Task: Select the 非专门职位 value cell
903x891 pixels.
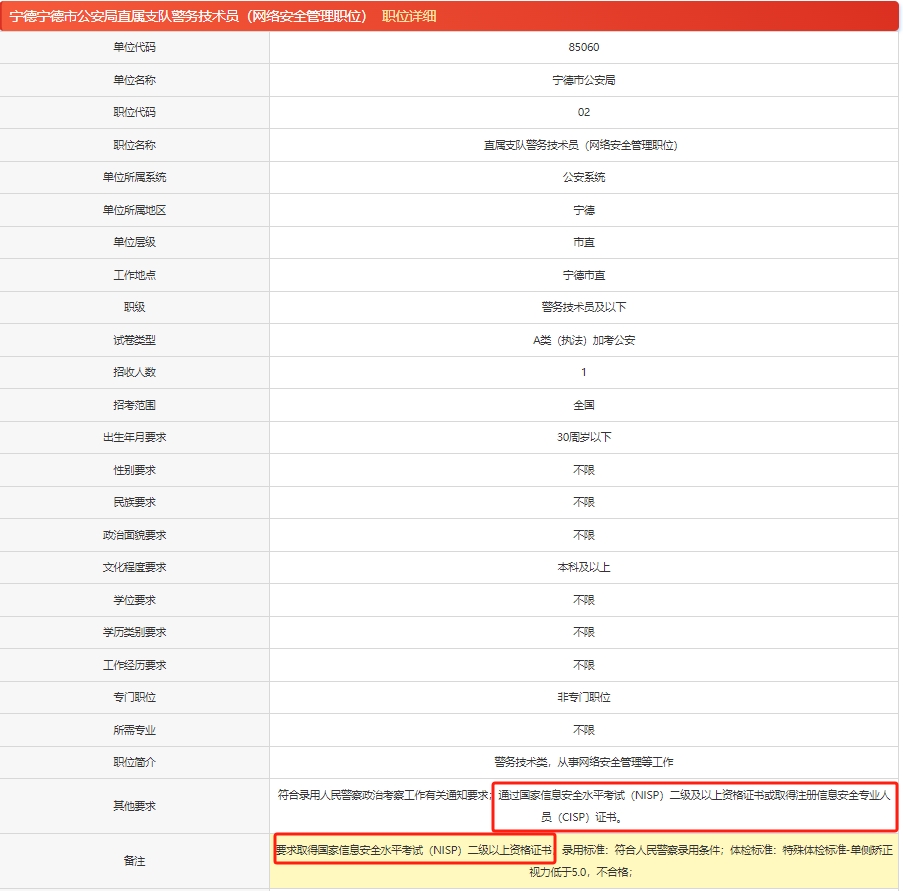Action: (583, 697)
